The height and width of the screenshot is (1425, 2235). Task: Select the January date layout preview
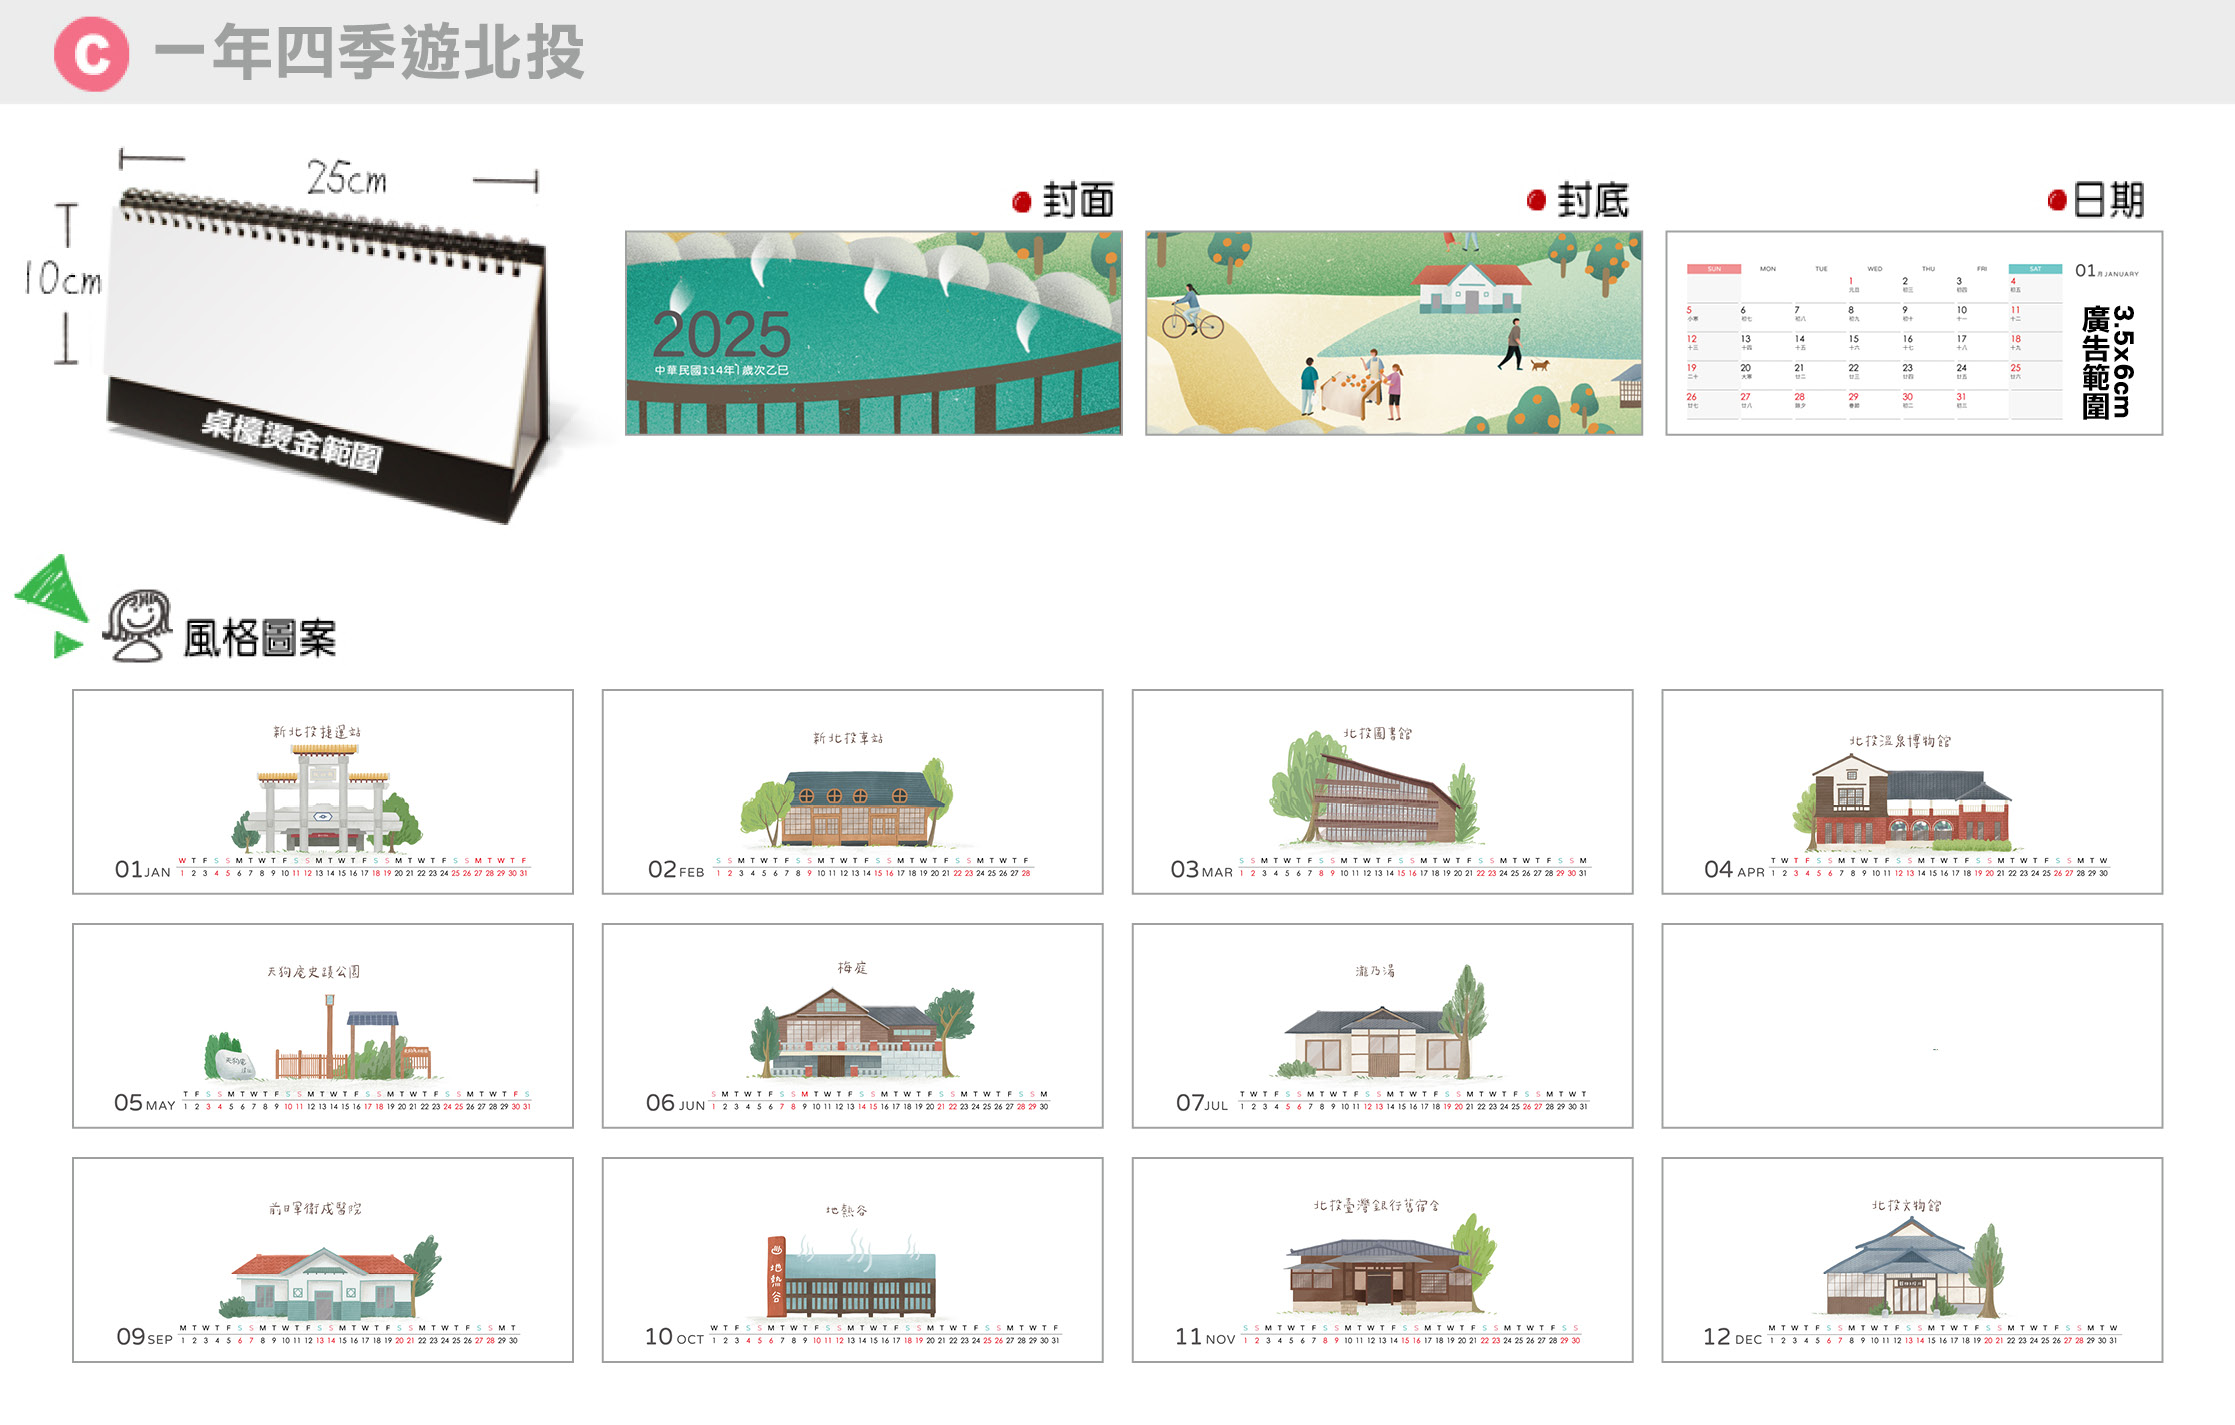pos(1913,333)
